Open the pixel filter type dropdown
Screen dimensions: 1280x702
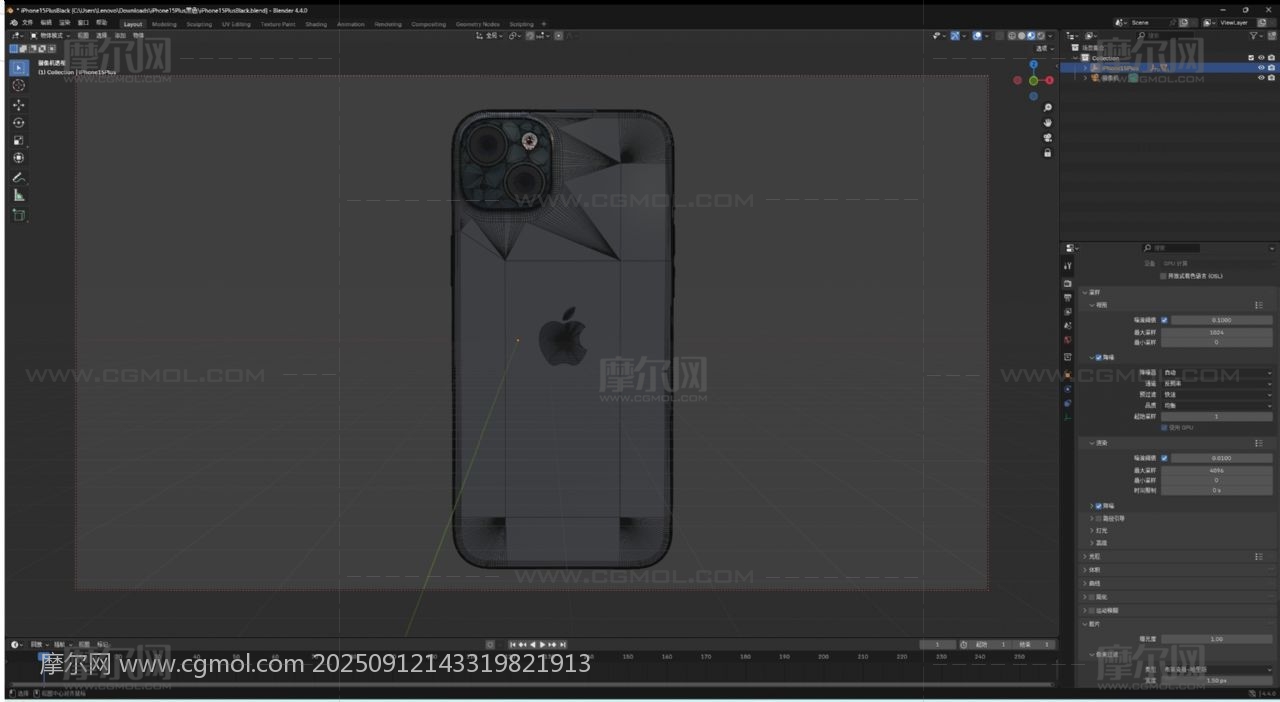(x=1217, y=669)
